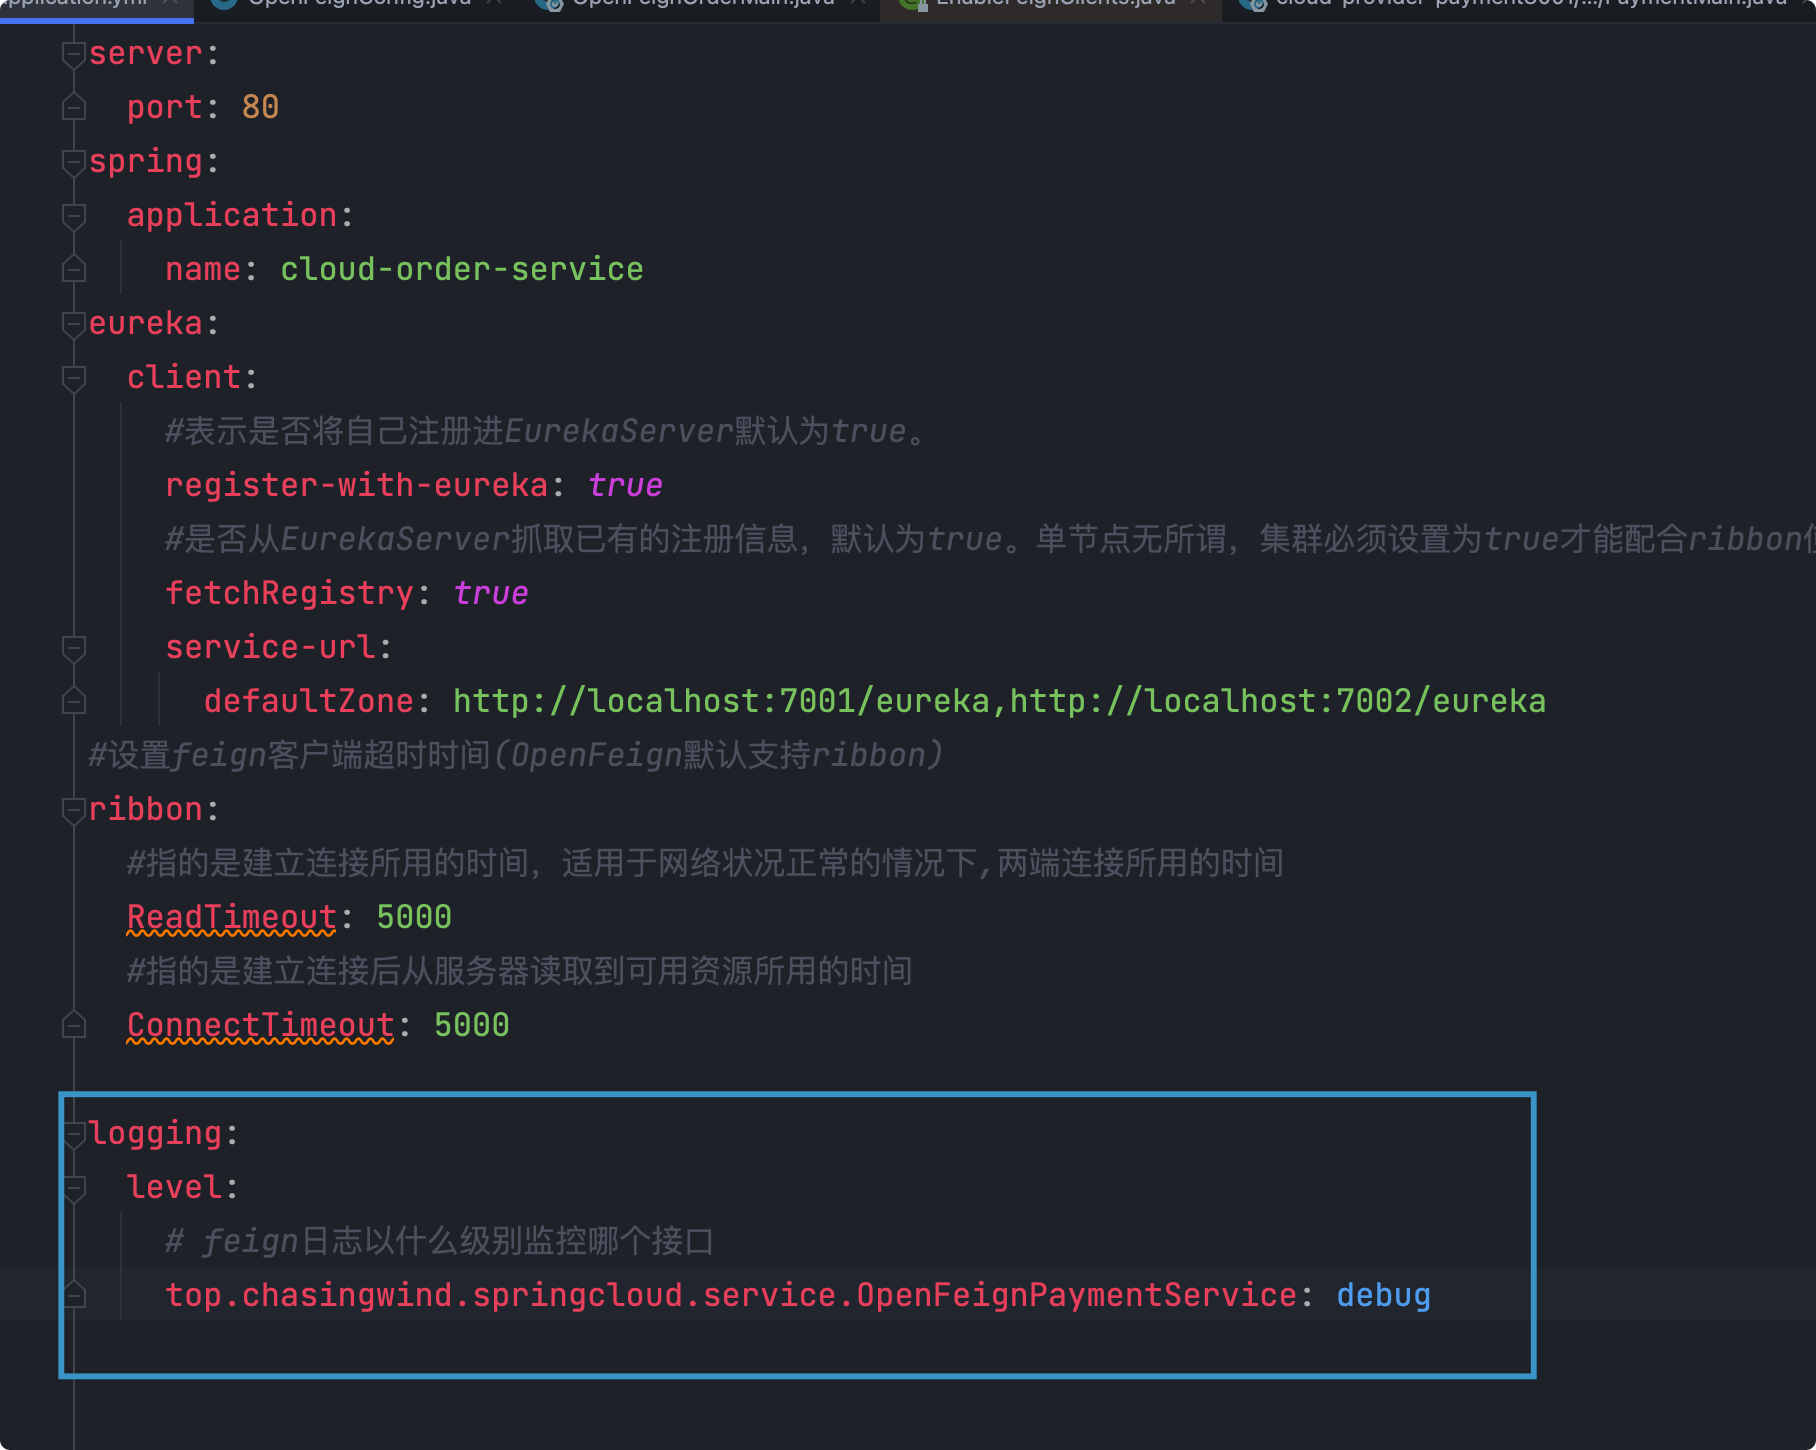Click the fold-end marker beside name: cloud-order-service
The width and height of the screenshot is (1816, 1450).
73,268
